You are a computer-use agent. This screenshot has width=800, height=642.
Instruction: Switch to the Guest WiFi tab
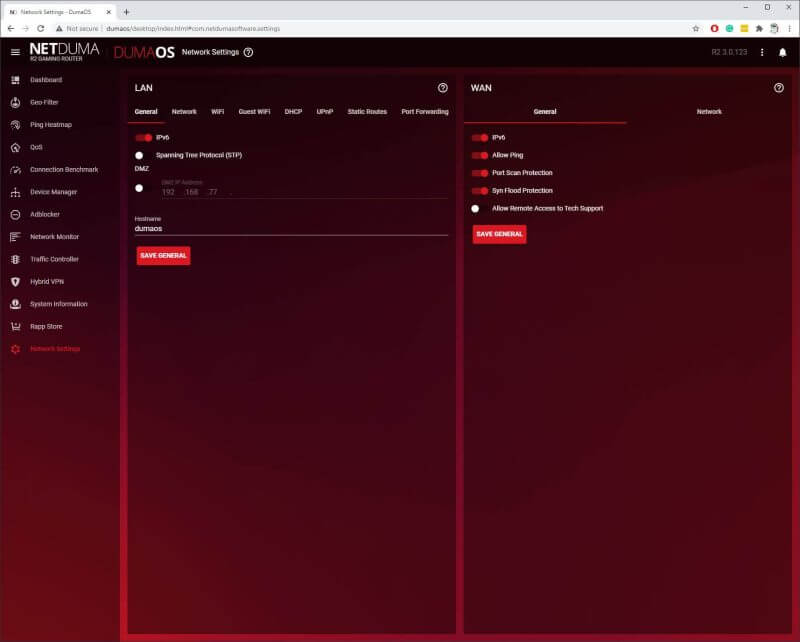(255, 112)
